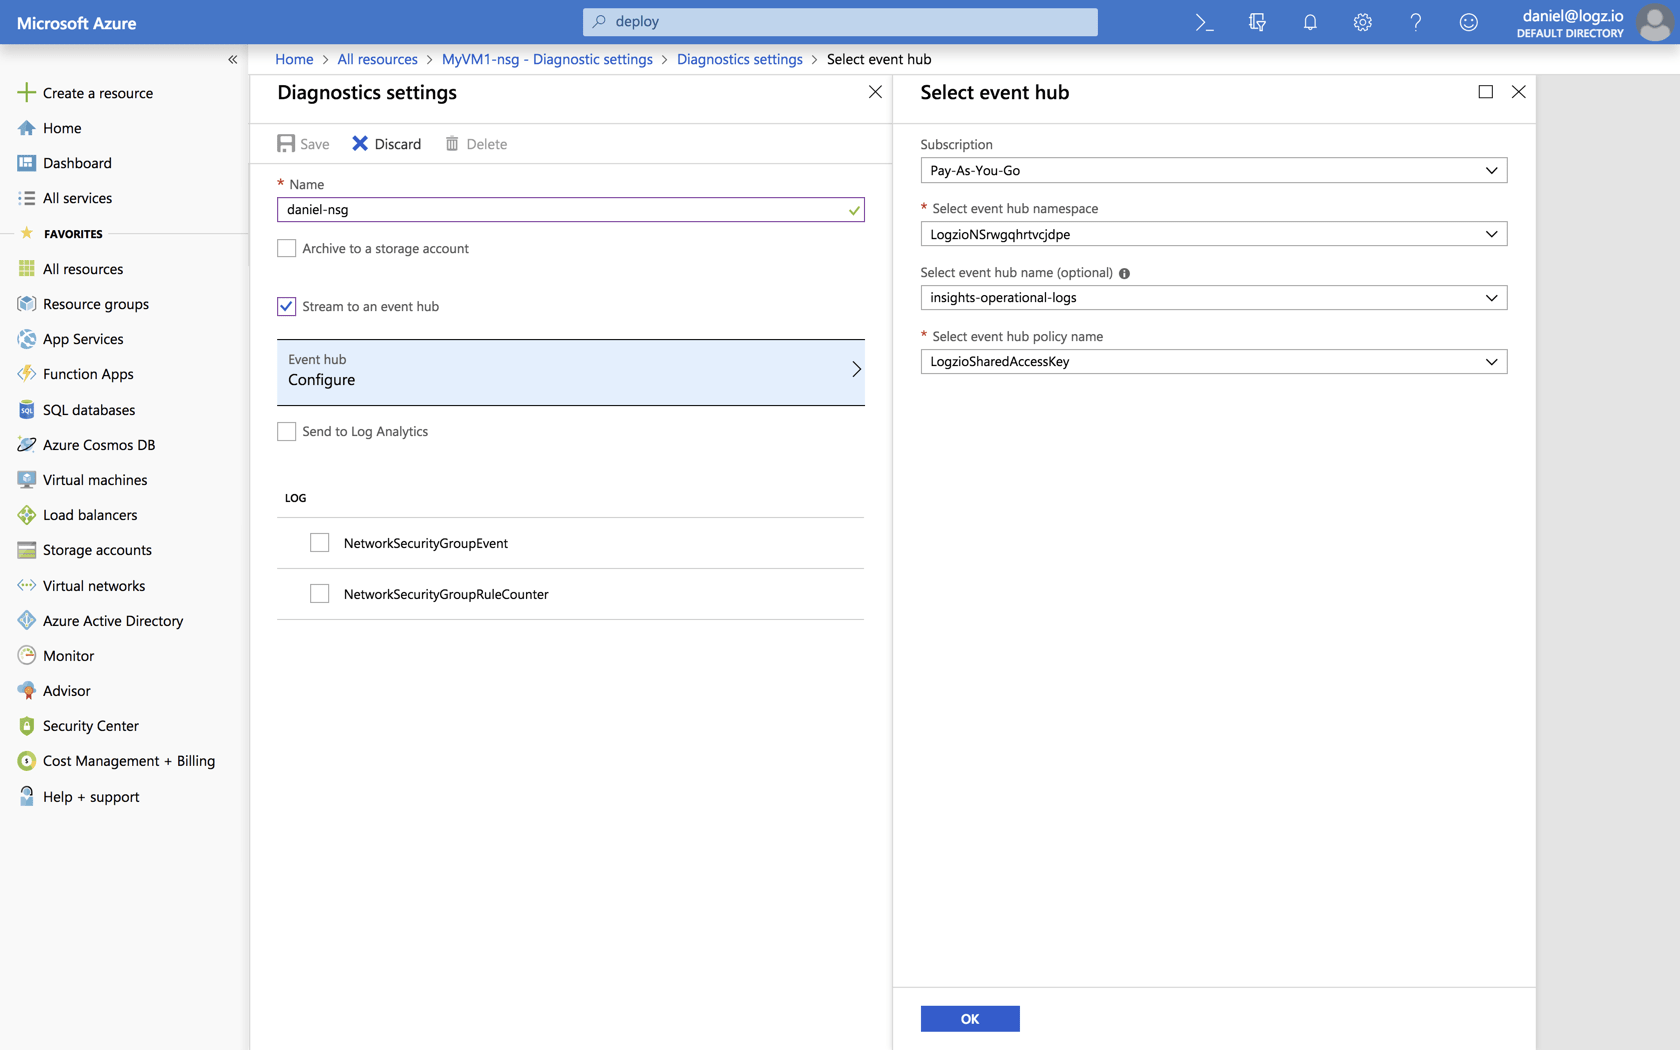Click the Name input field

[x=570, y=210]
